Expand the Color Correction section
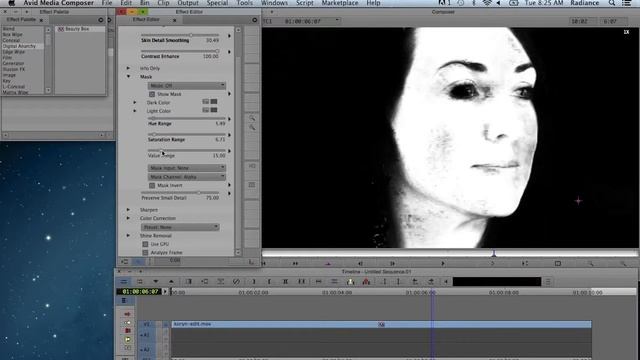The image size is (640, 360). pos(128,218)
